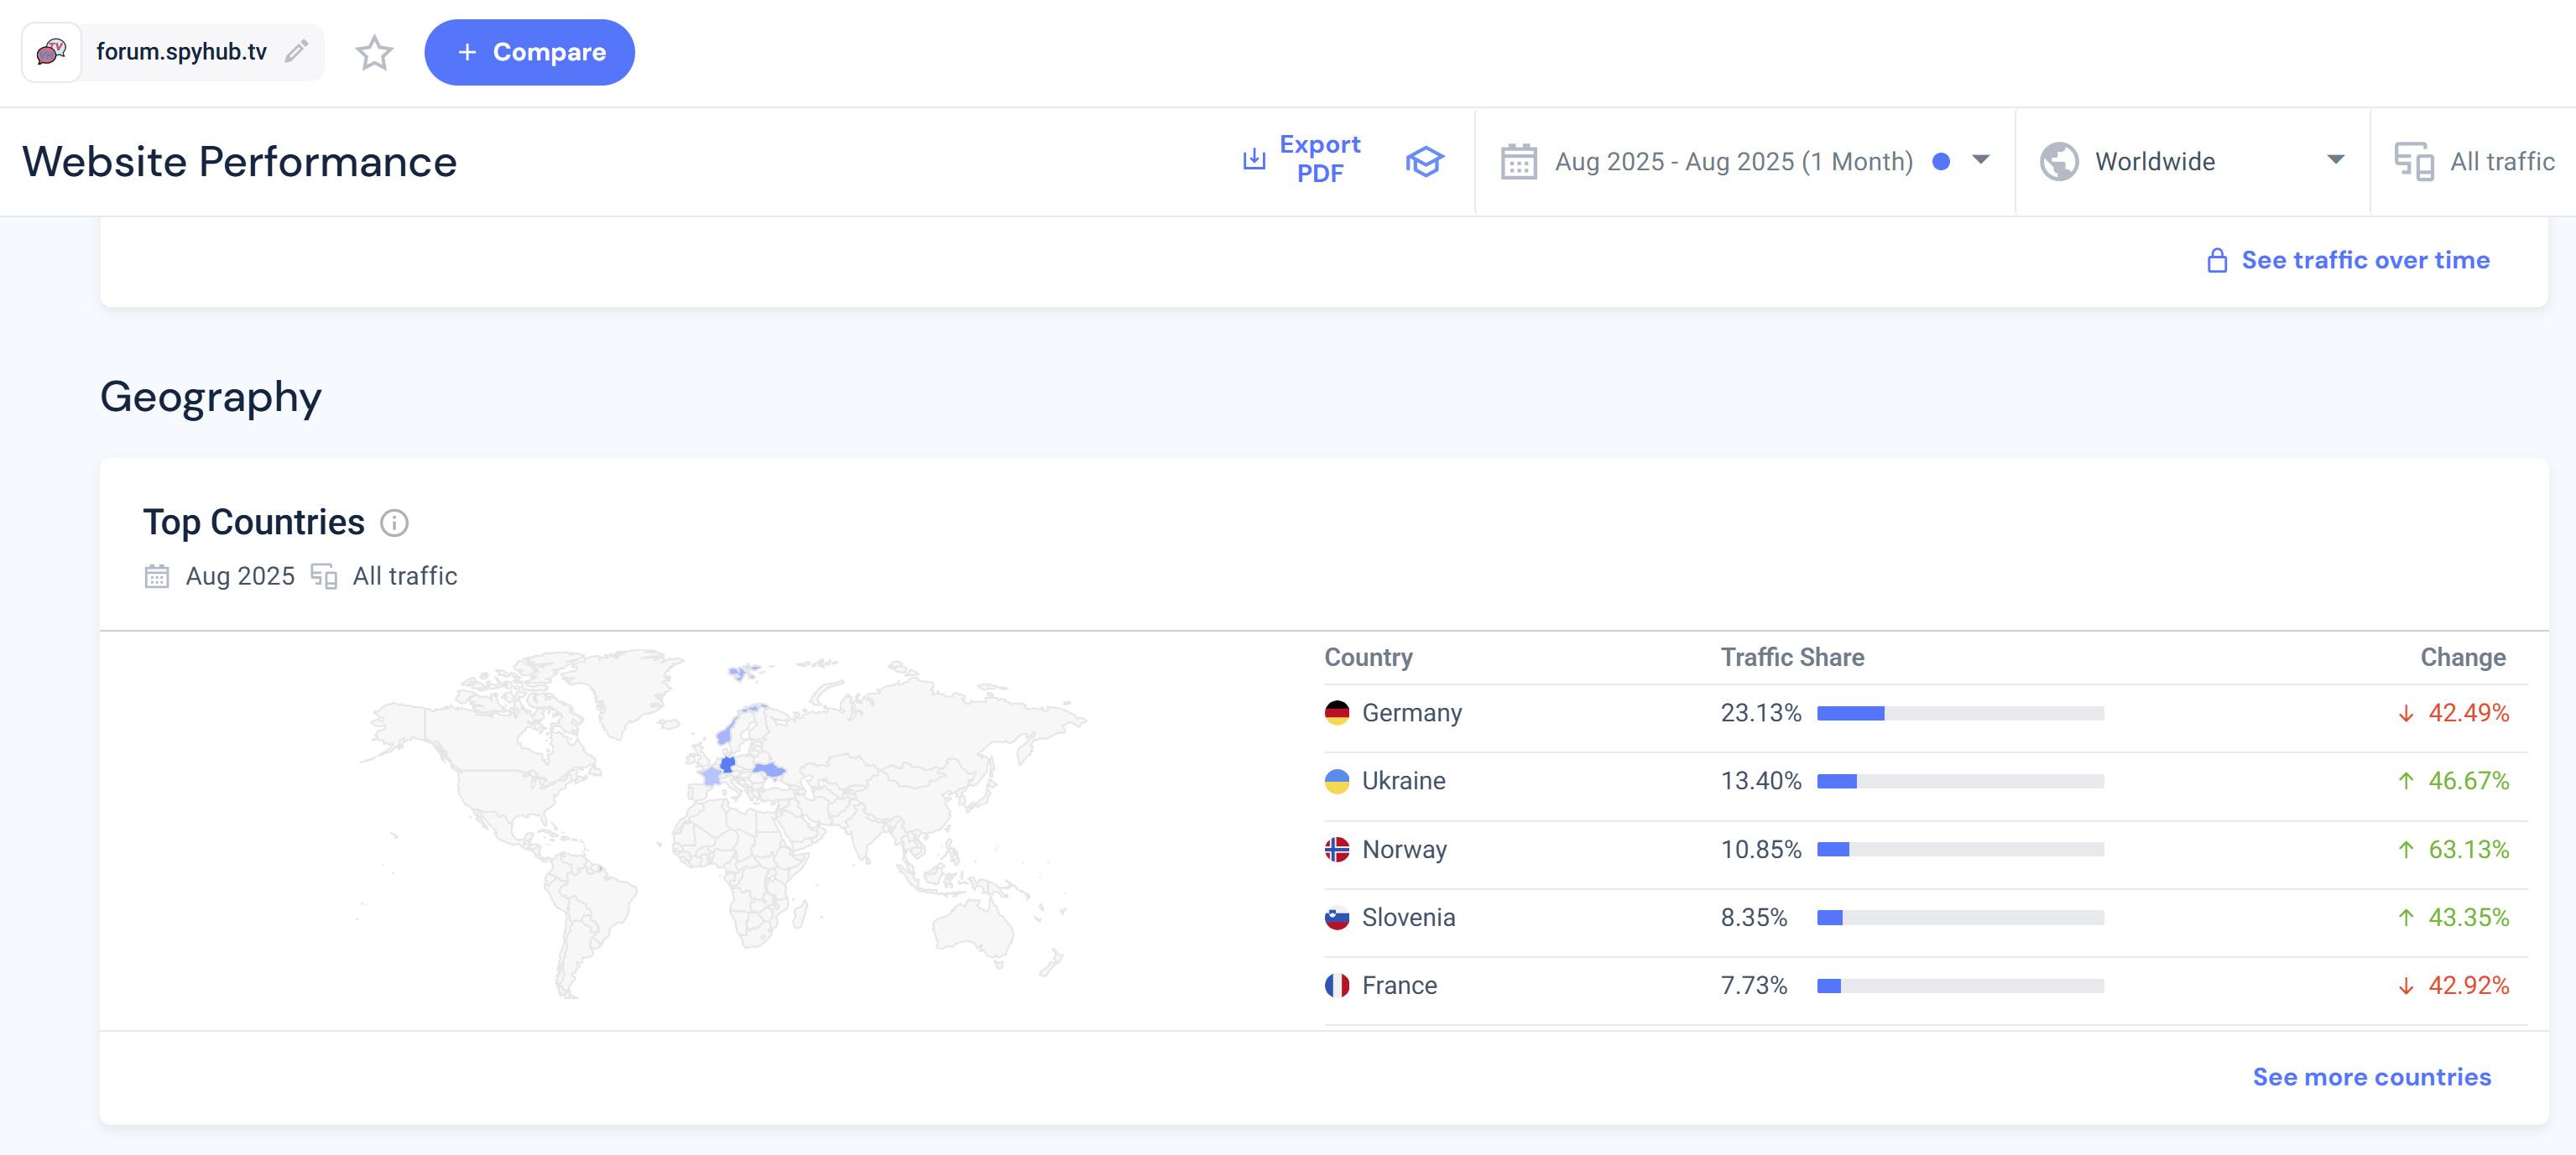This screenshot has height=1155, width=2576.
Task: Click the calendar icon in date filter
Action: (1518, 161)
